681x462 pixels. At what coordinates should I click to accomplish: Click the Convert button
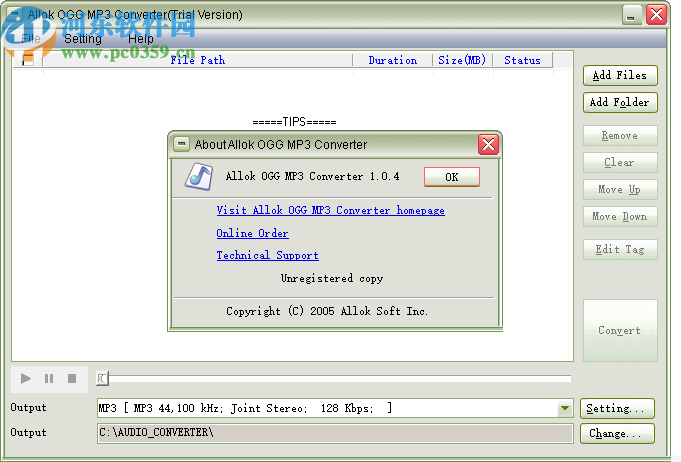(620, 330)
